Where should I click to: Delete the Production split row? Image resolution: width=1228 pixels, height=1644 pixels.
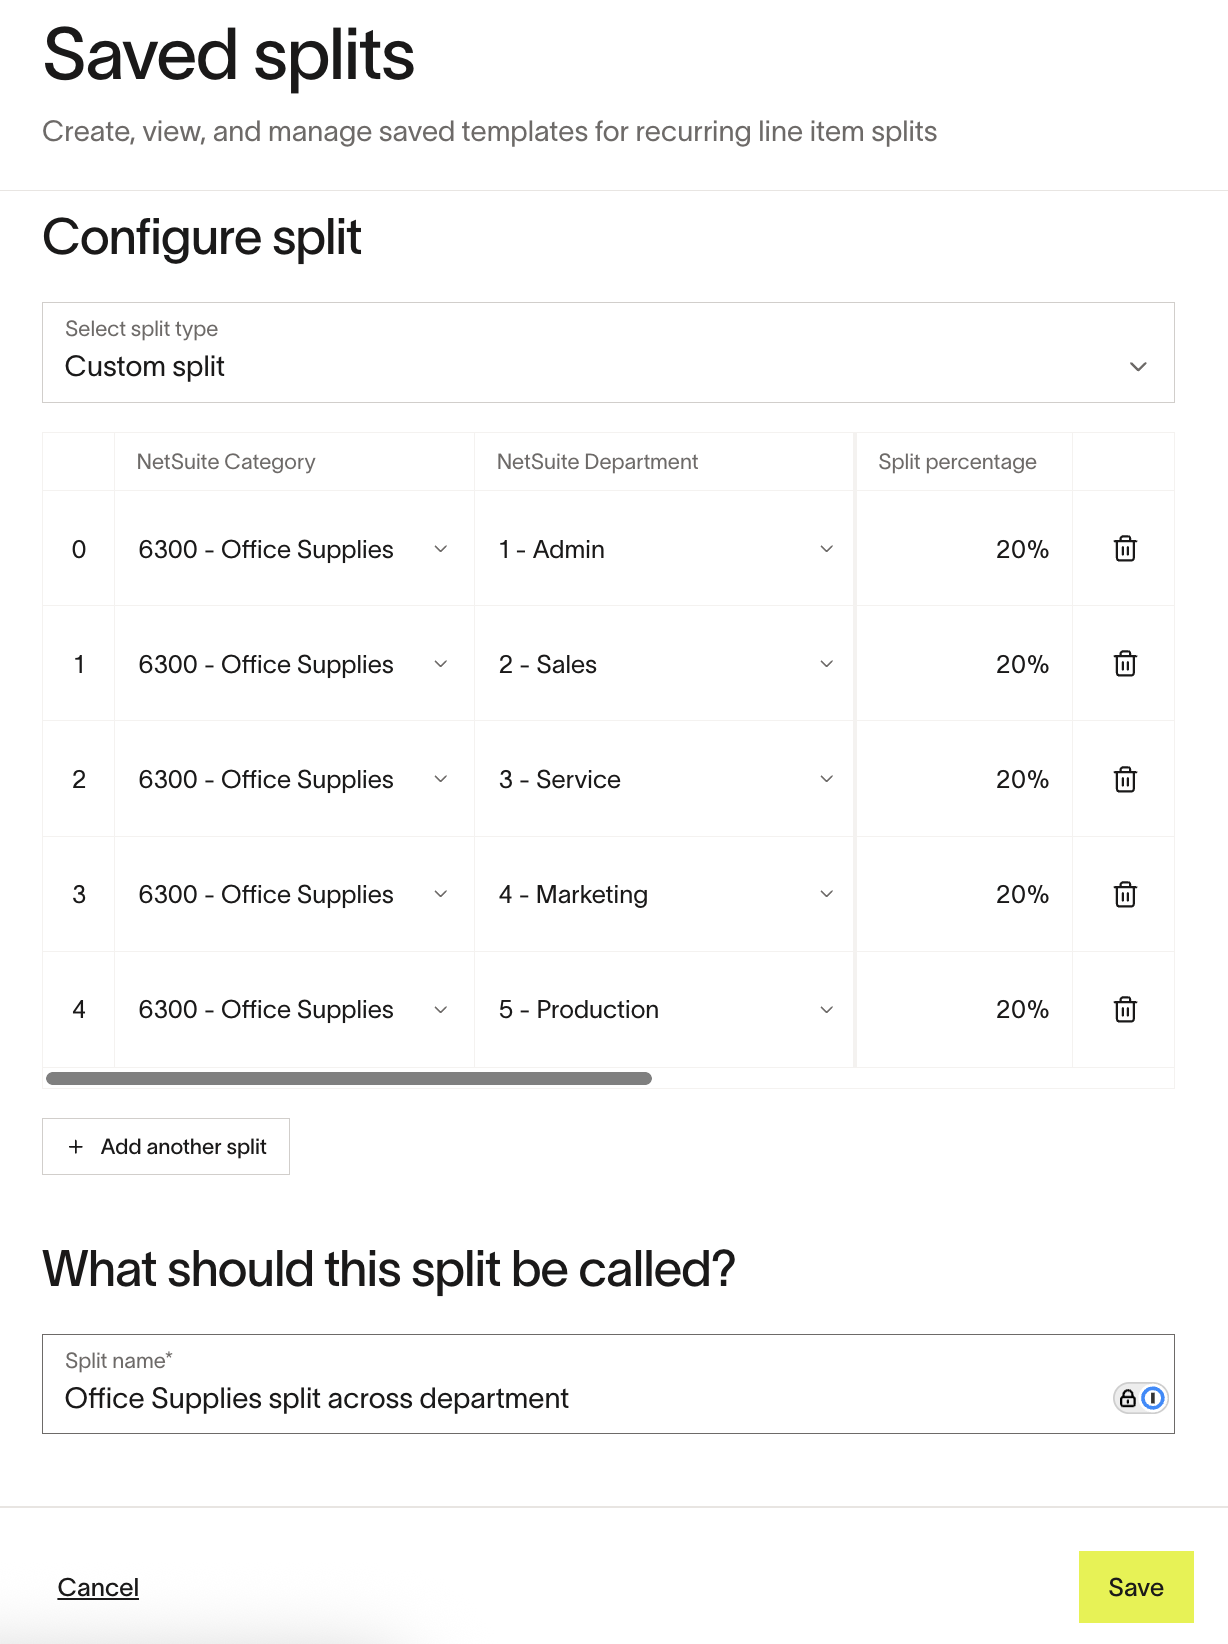tap(1125, 1009)
